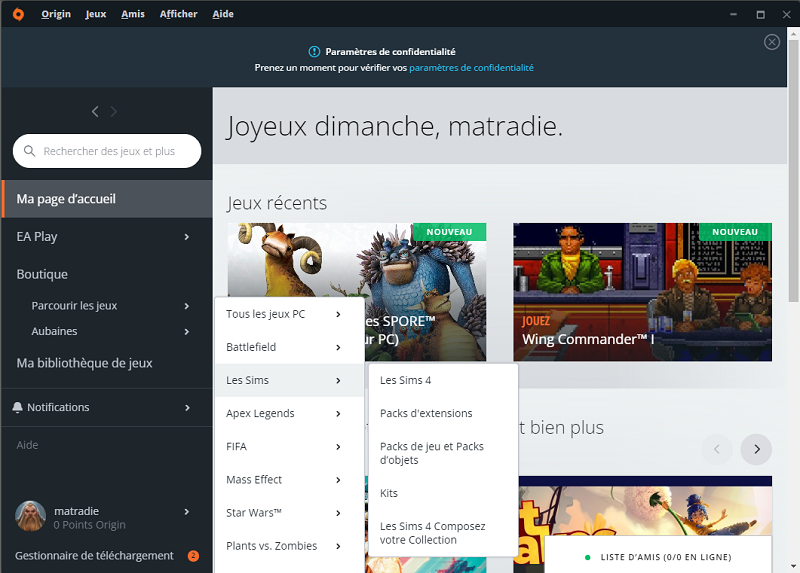Open the Afficher menu
Viewport: 800px width, 573px height.
point(179,14)
